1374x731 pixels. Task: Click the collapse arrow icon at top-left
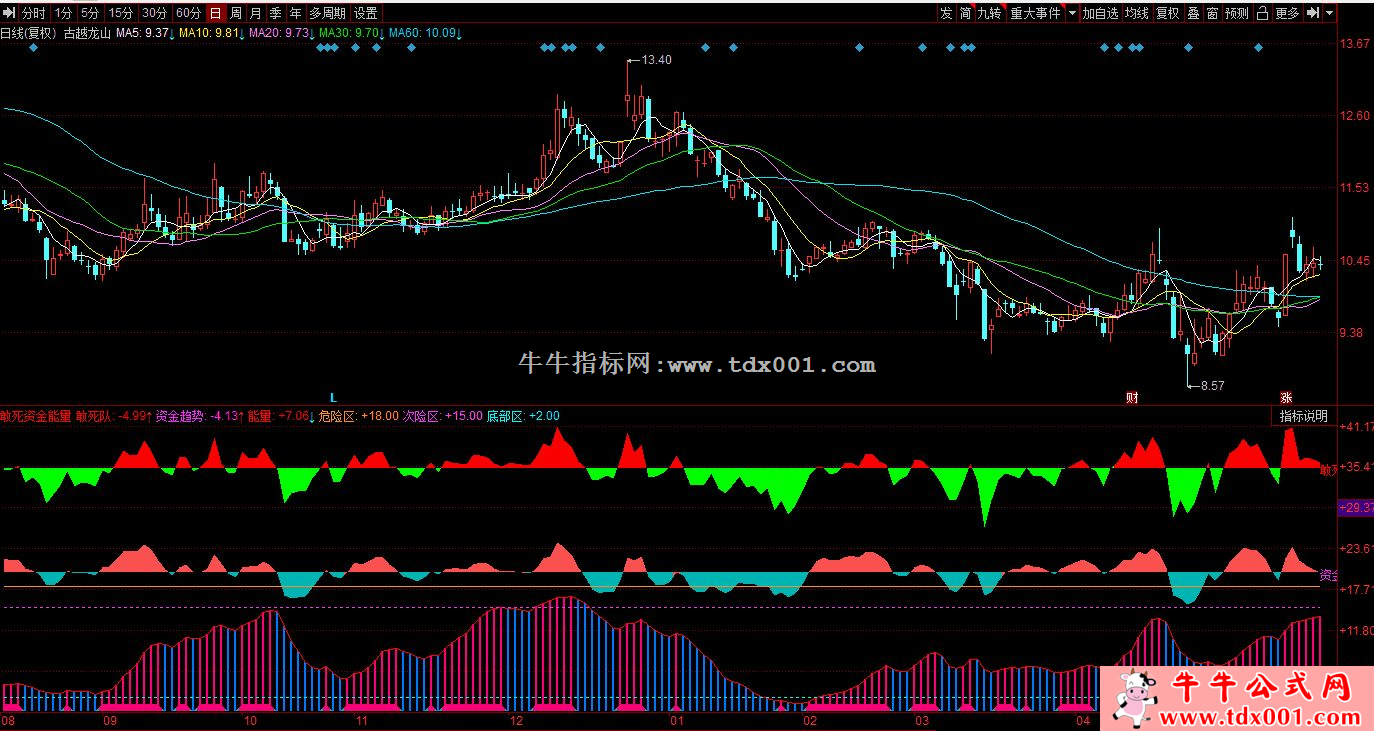[x=9, y=13]
